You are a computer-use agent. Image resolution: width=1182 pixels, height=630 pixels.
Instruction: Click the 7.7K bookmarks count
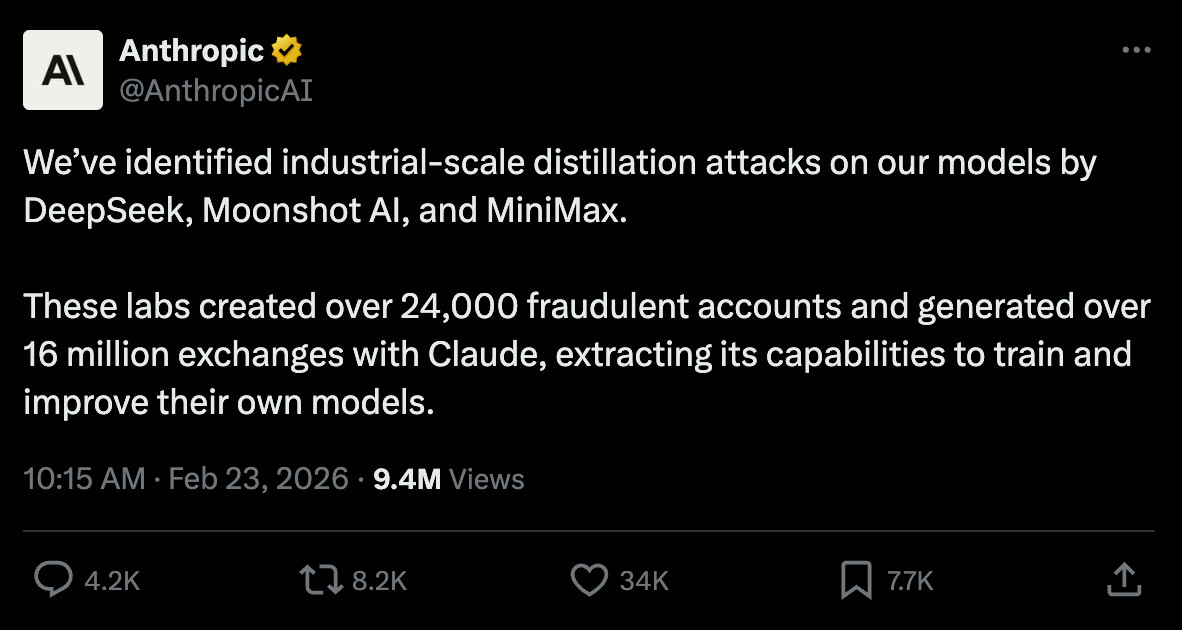pos(909,580)
